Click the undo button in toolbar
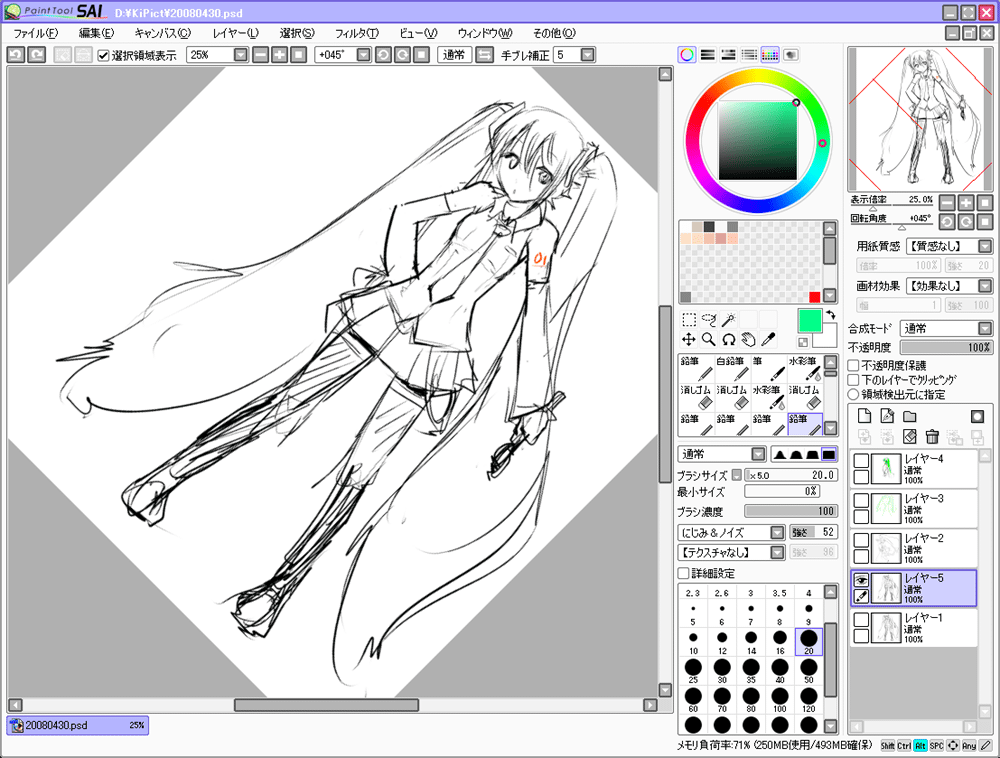The height and width of the screenshot is (758, 1000). click(x=16, y=55)
